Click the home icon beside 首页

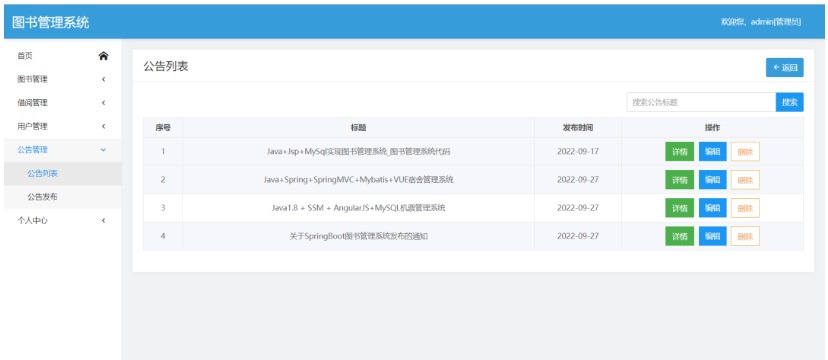(104, 56)
